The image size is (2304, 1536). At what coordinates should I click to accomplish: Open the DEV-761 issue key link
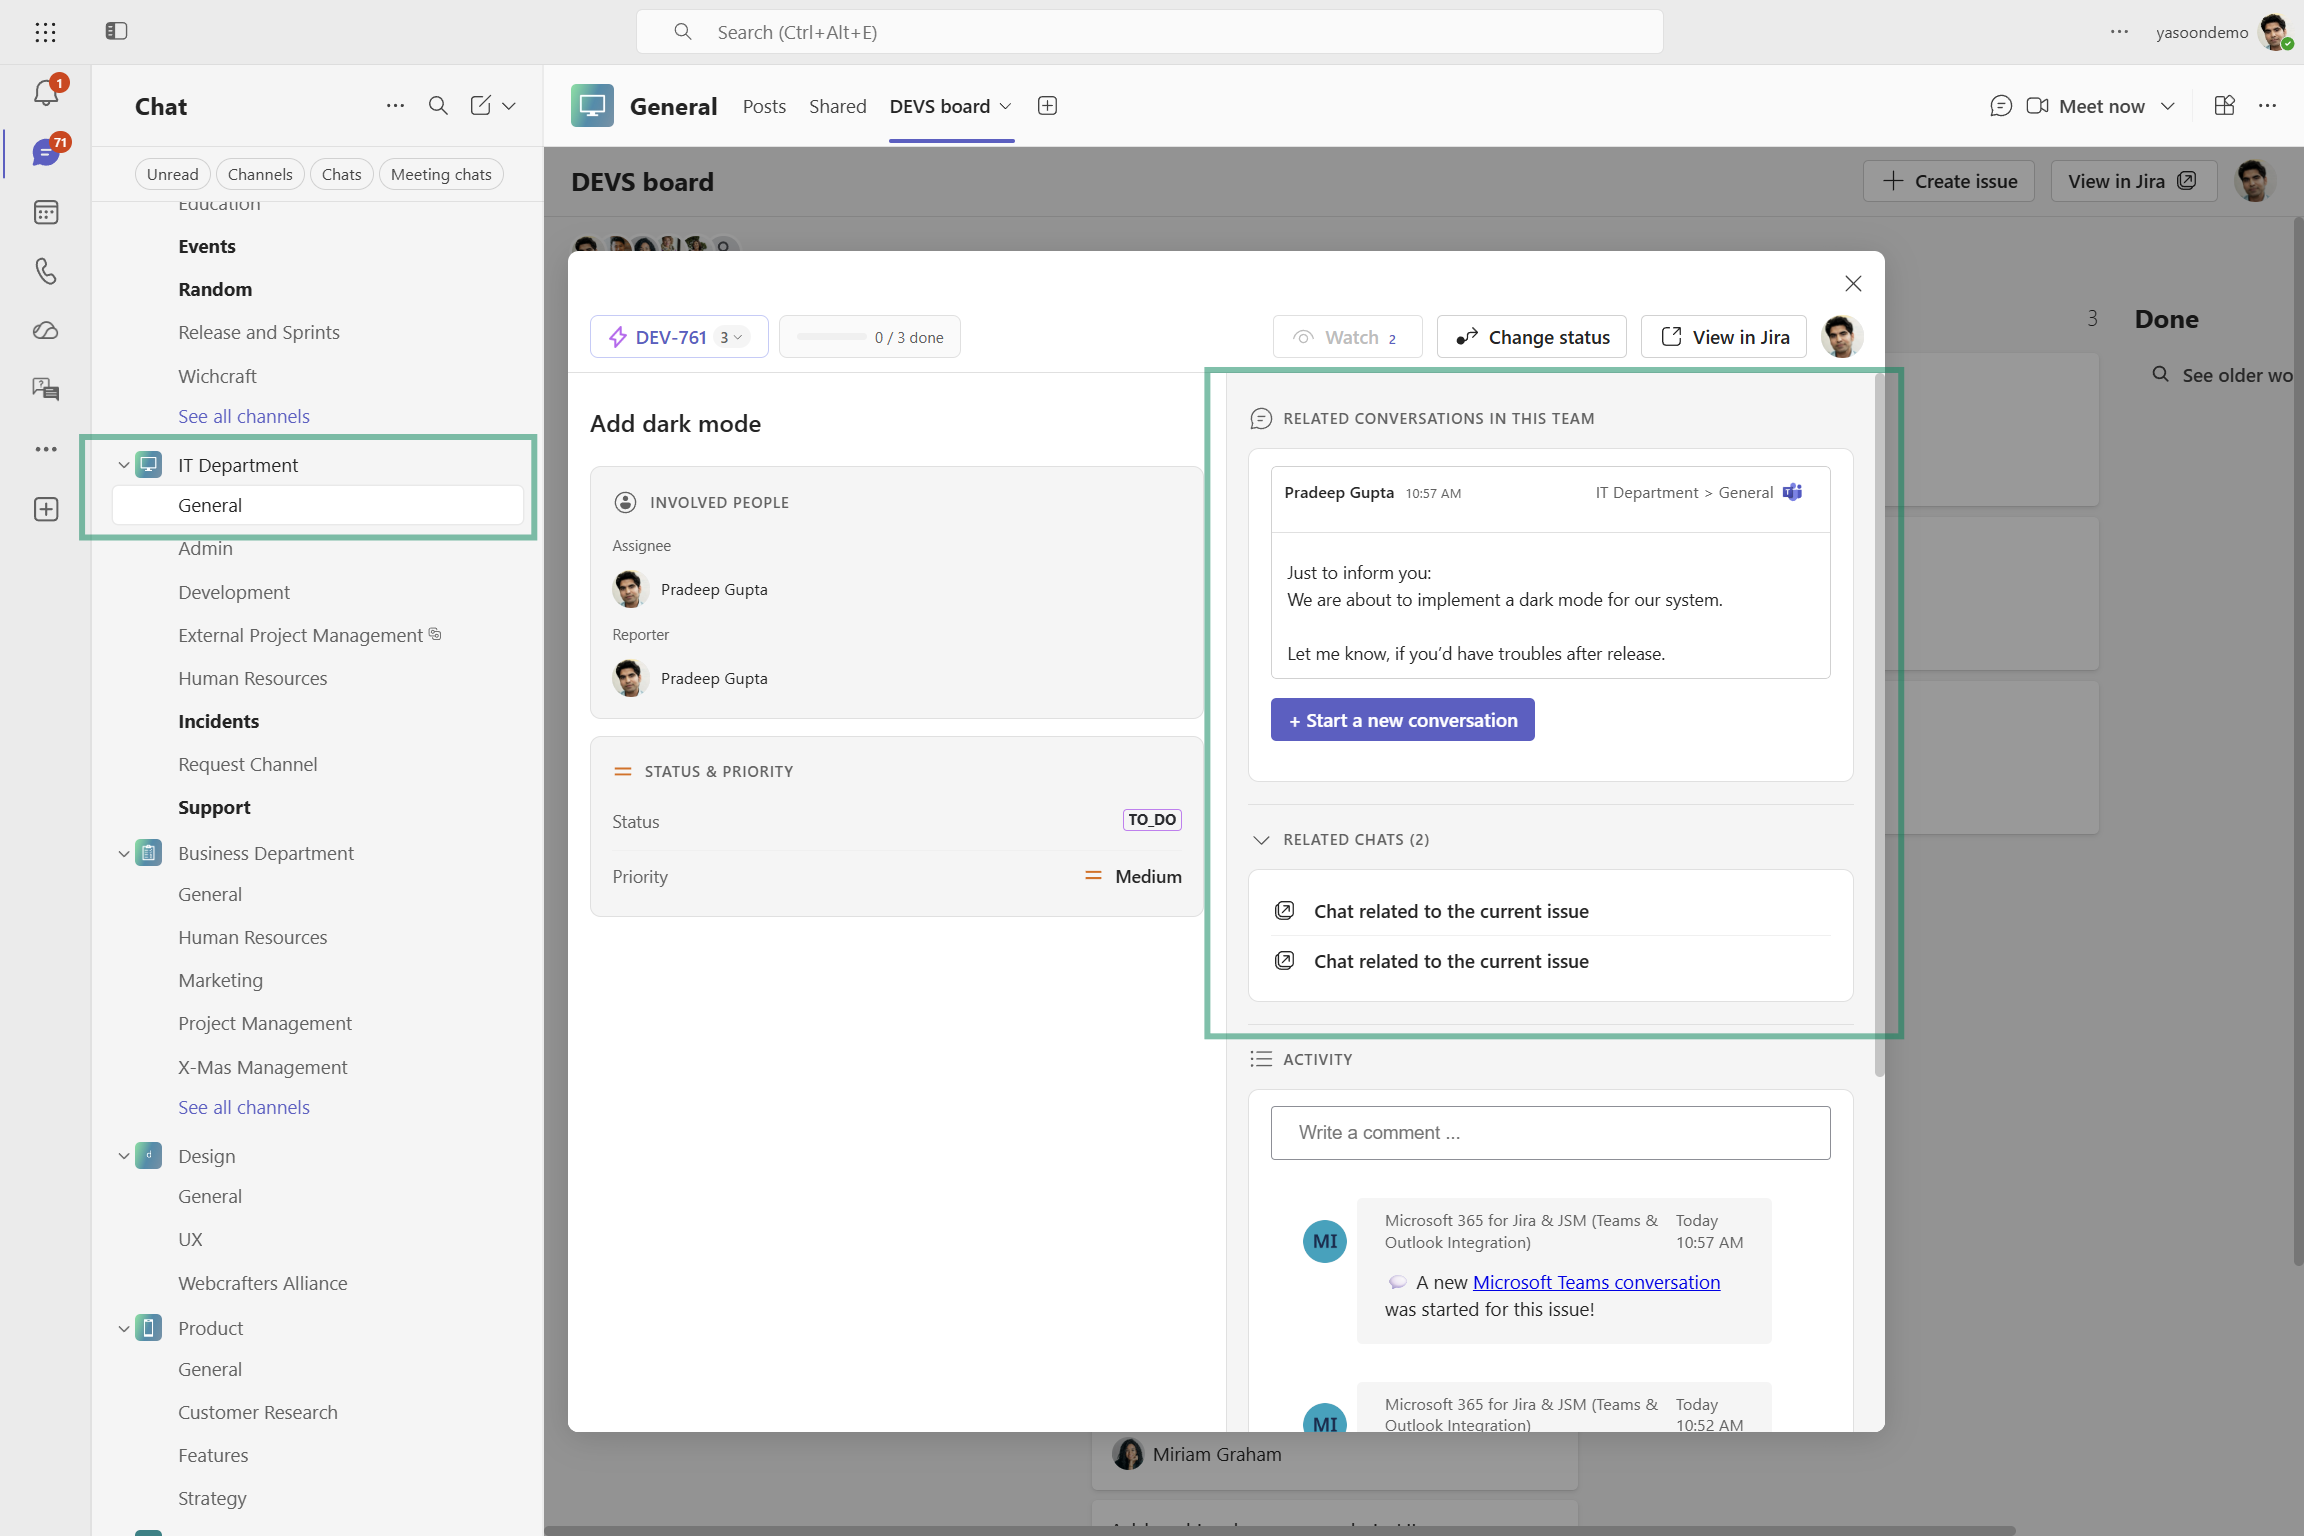click(x=671, y=337)
